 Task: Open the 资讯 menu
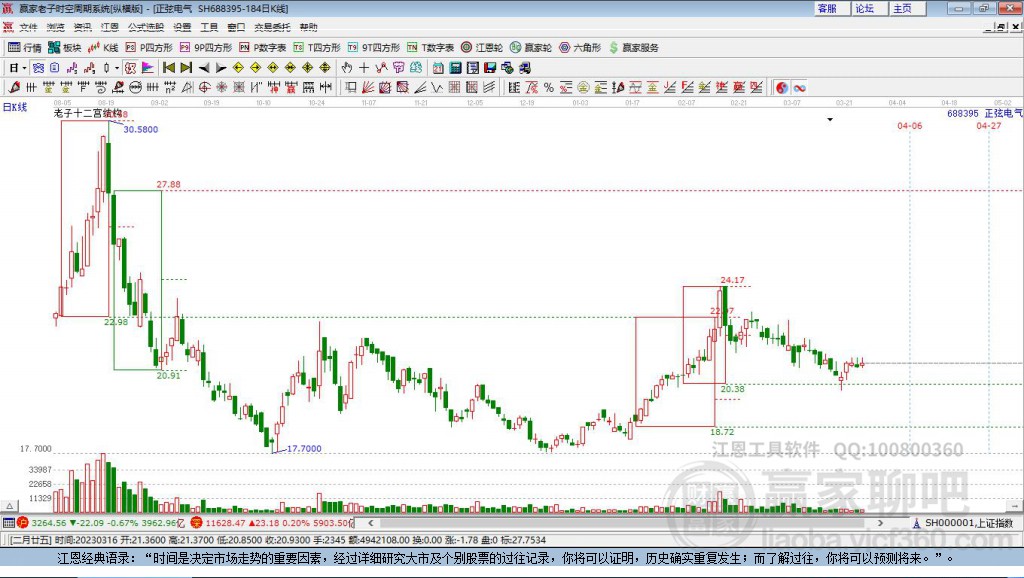(x=82, y=27)
